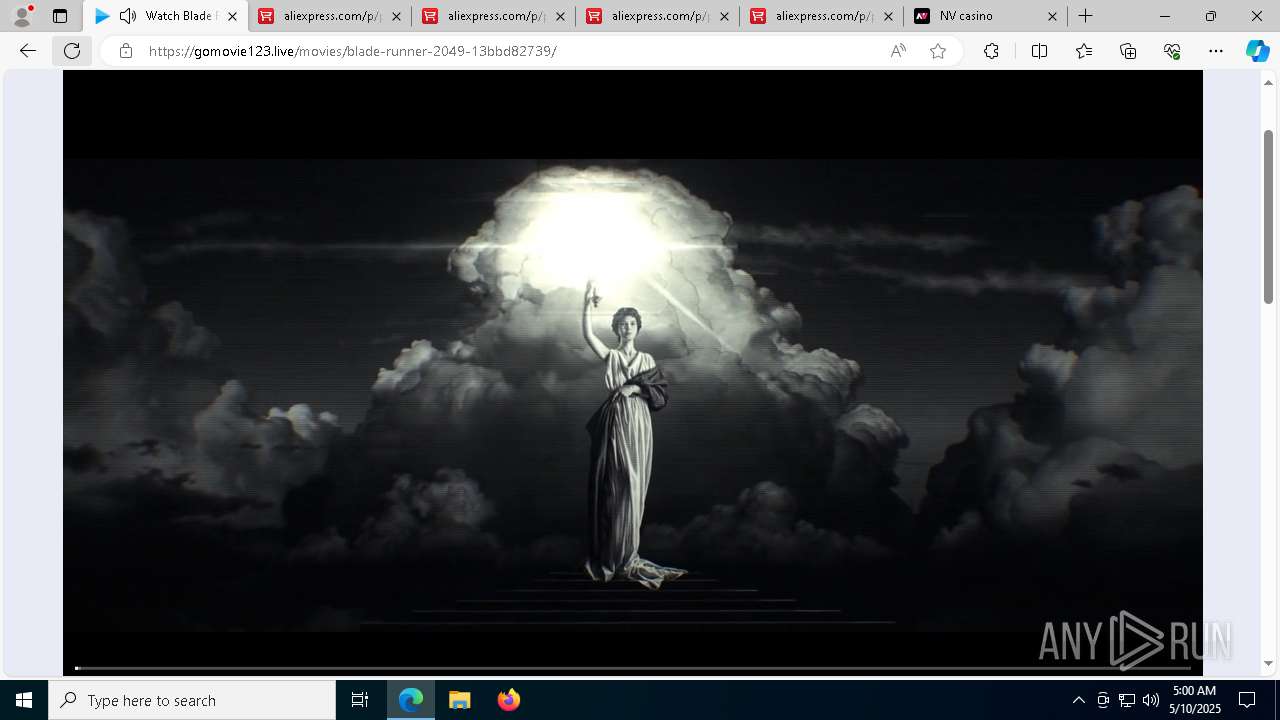Open Browser essentials
1280x720 pixels.
coord(1172,51)
